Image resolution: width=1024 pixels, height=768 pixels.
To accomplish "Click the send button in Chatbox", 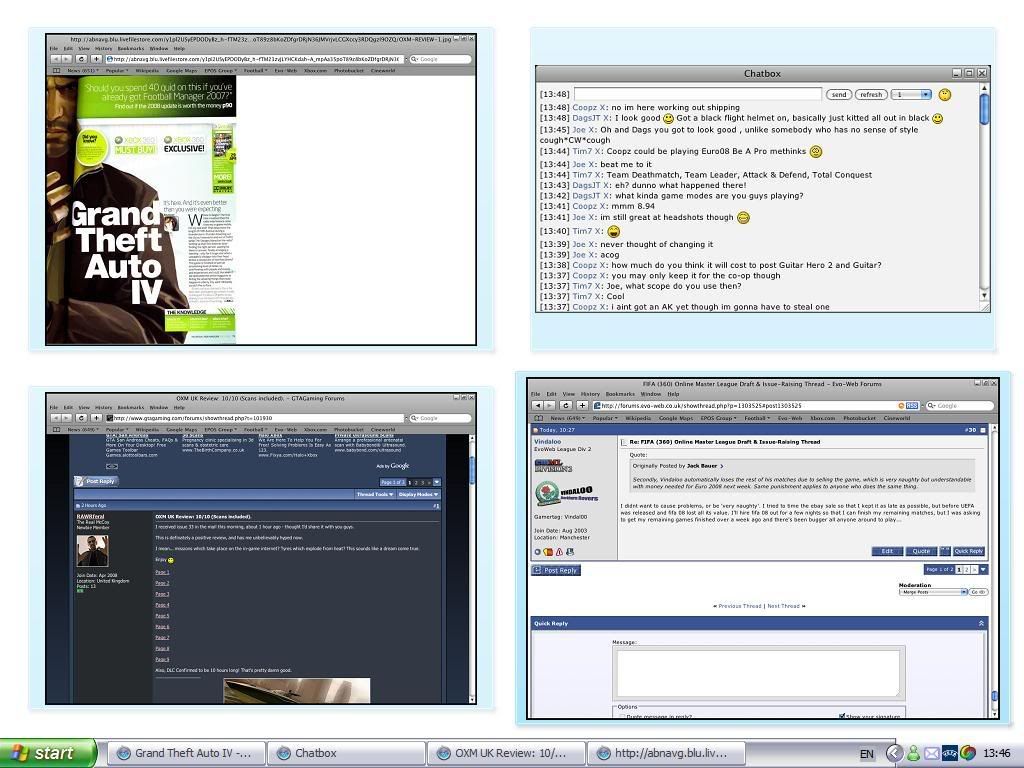I will (839, 95).
